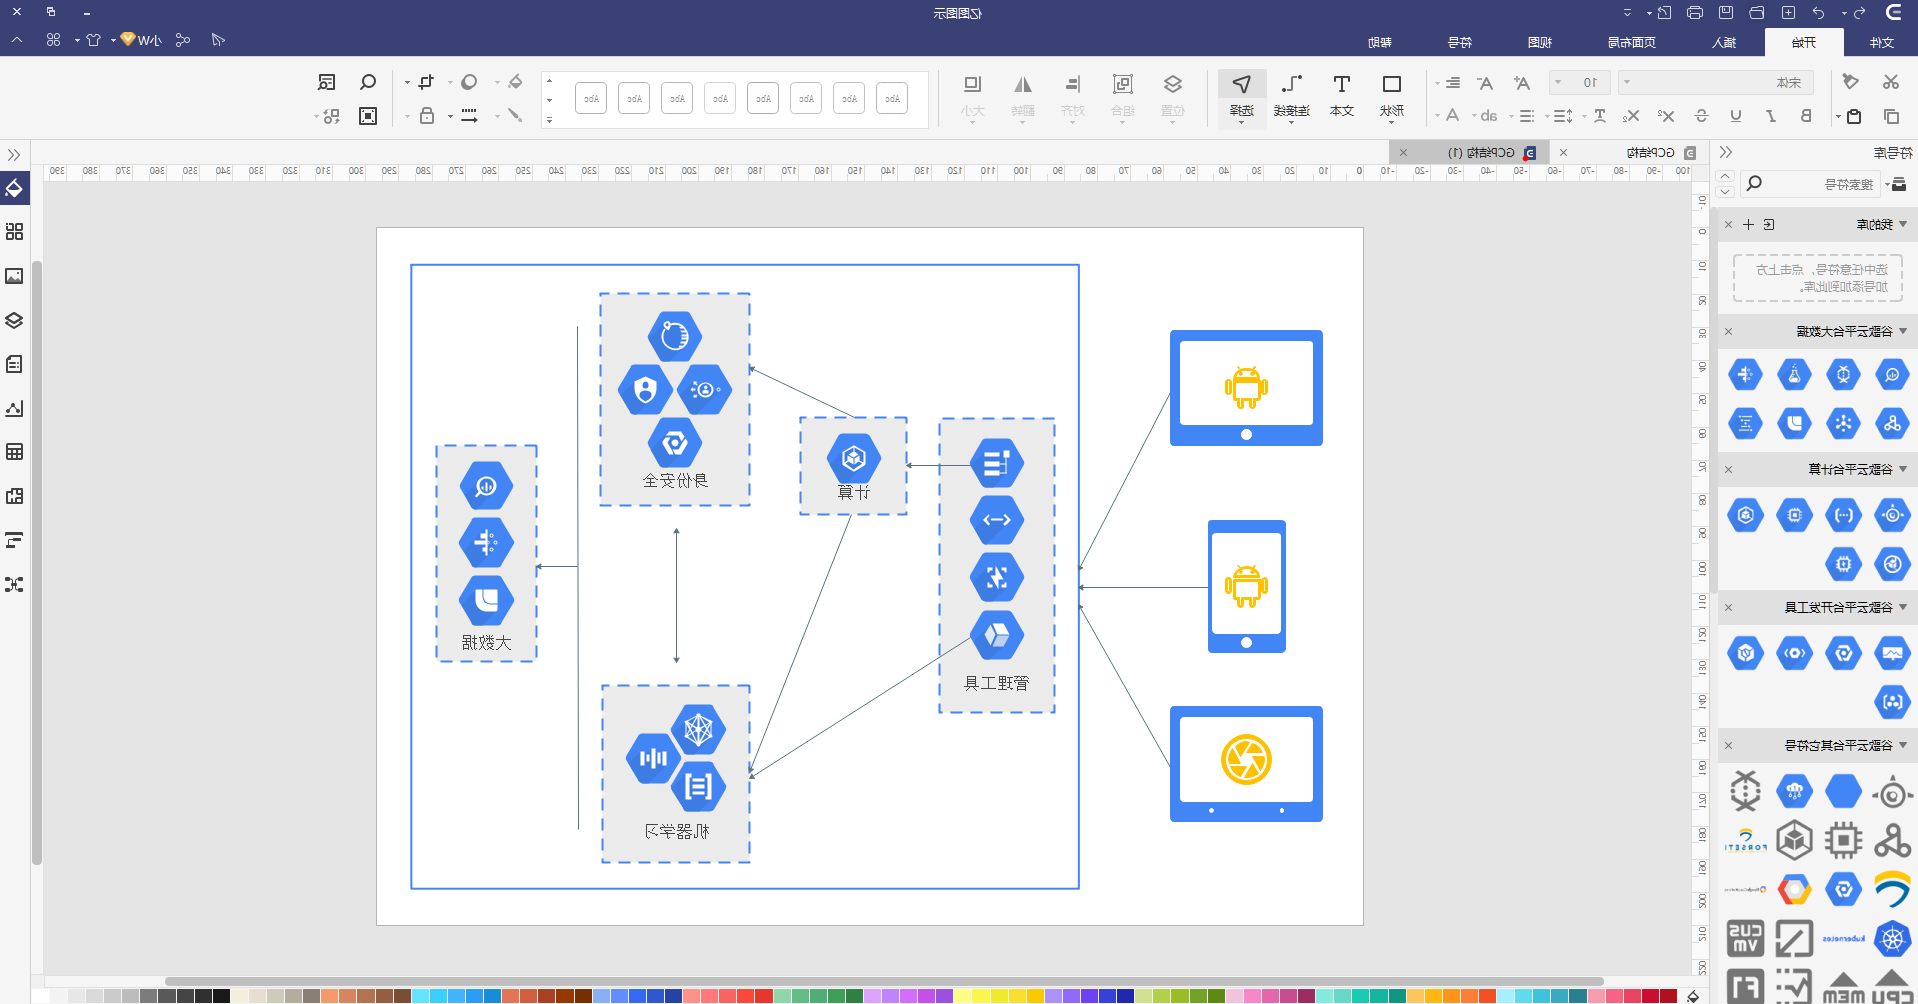Click the Print icon in title bar
The height and width of the screenshot is (1004, 1918).
pyautogui.click(x=1695, y=12)
